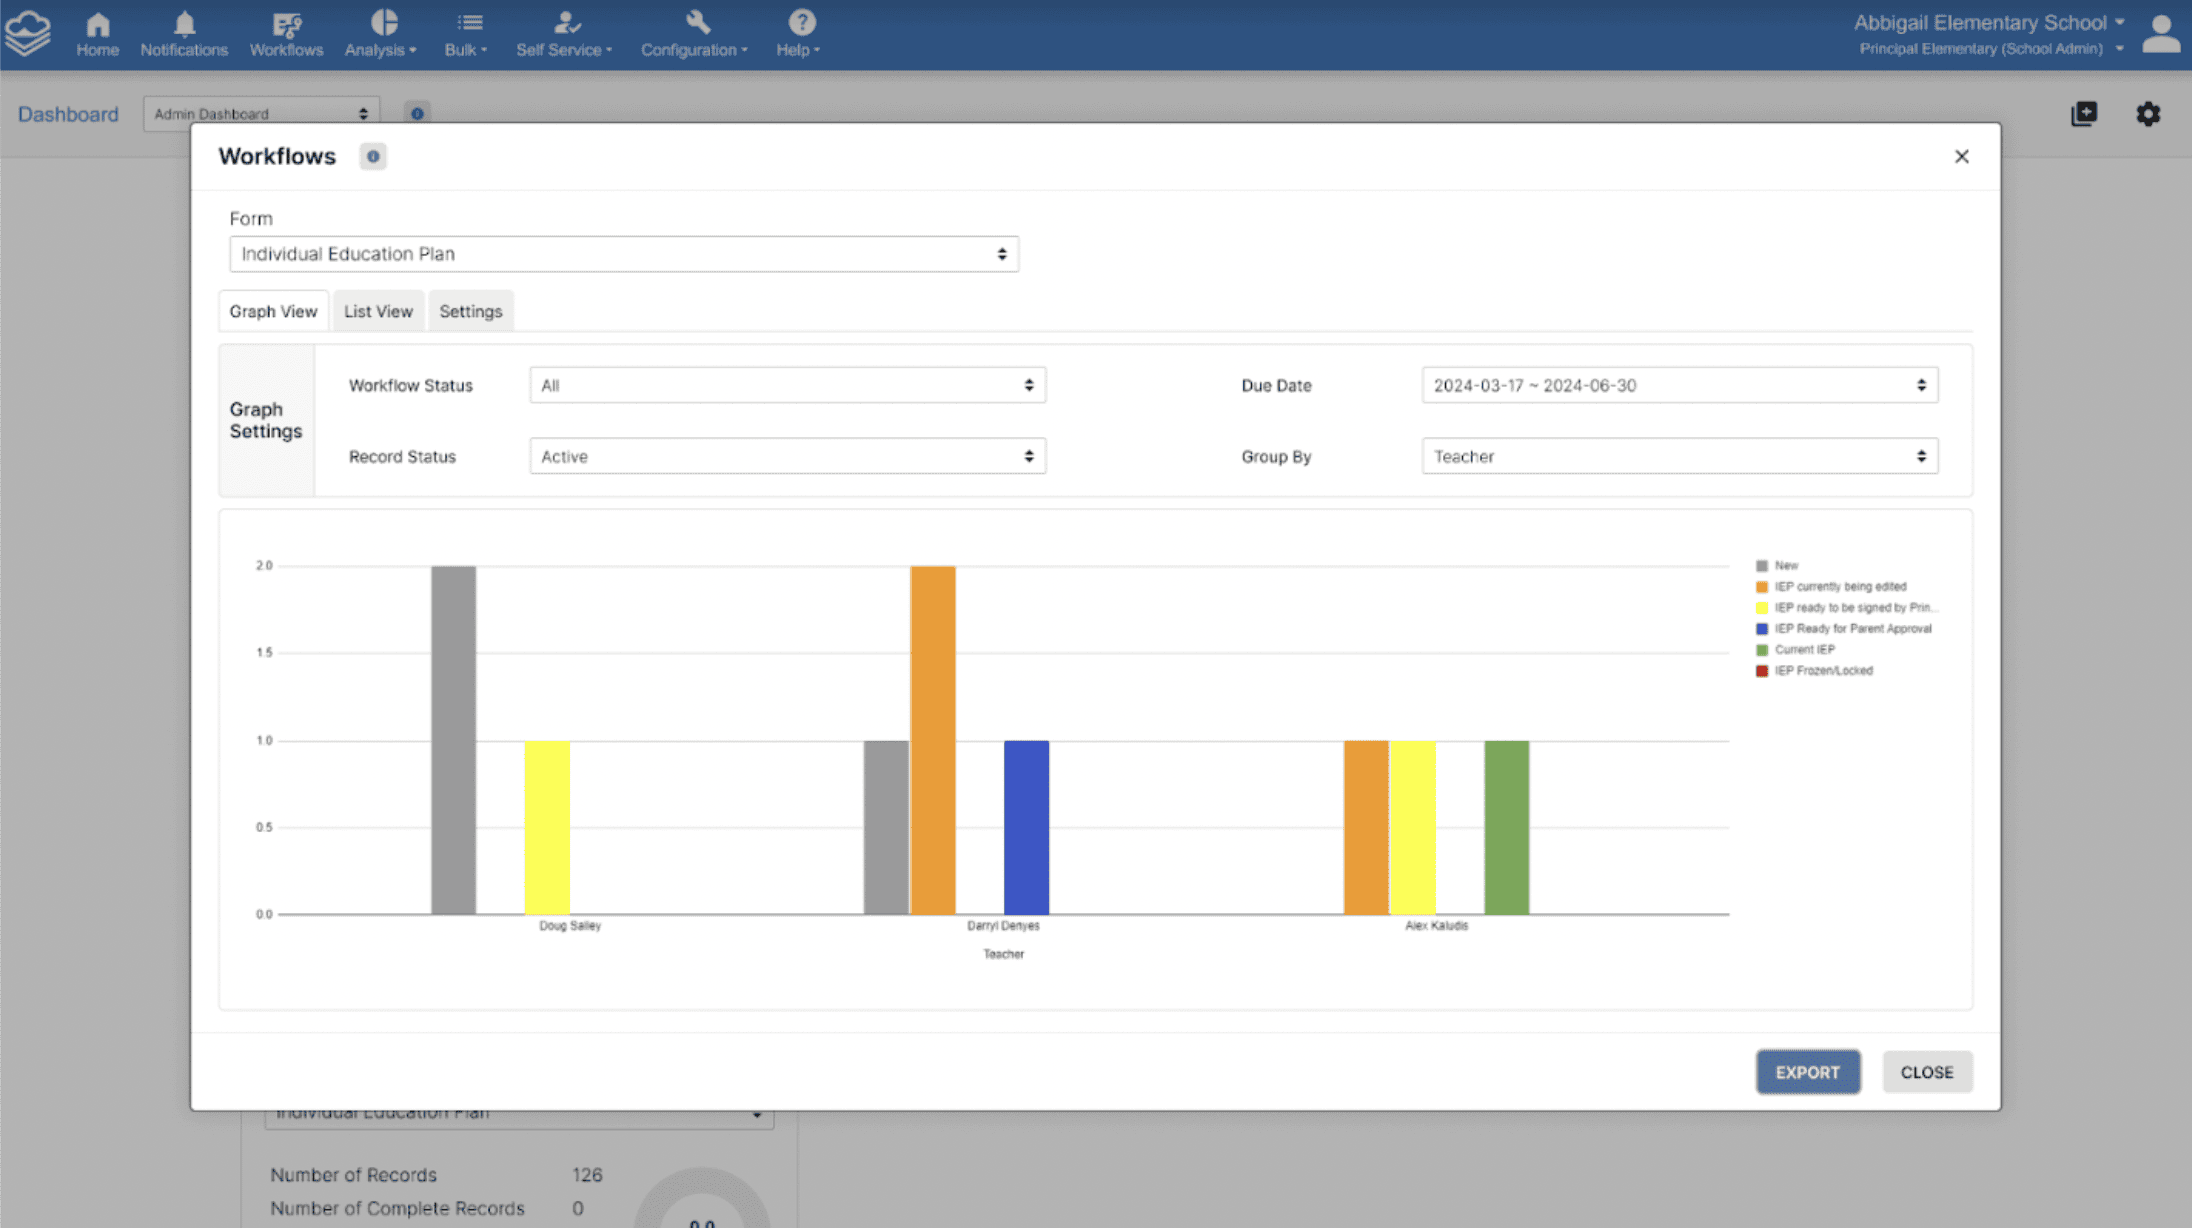
Task: Open the Record Status dropdown
Action: pyautogui.click(x=788, y=456)
